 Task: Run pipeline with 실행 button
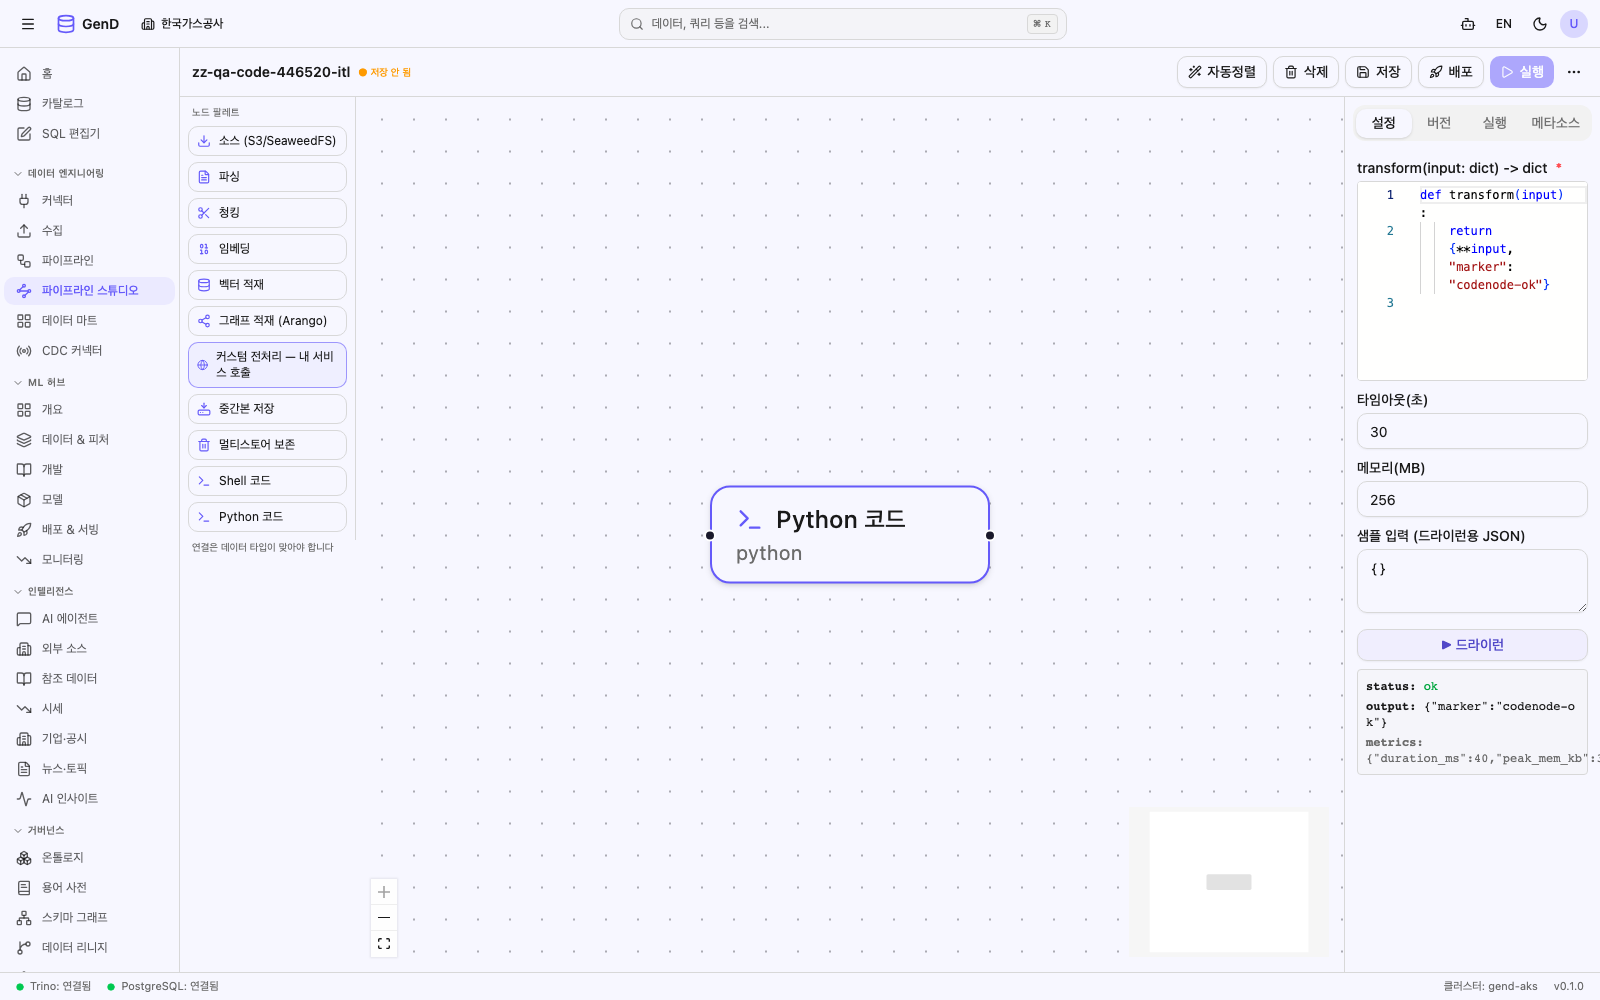(1522, 72)
